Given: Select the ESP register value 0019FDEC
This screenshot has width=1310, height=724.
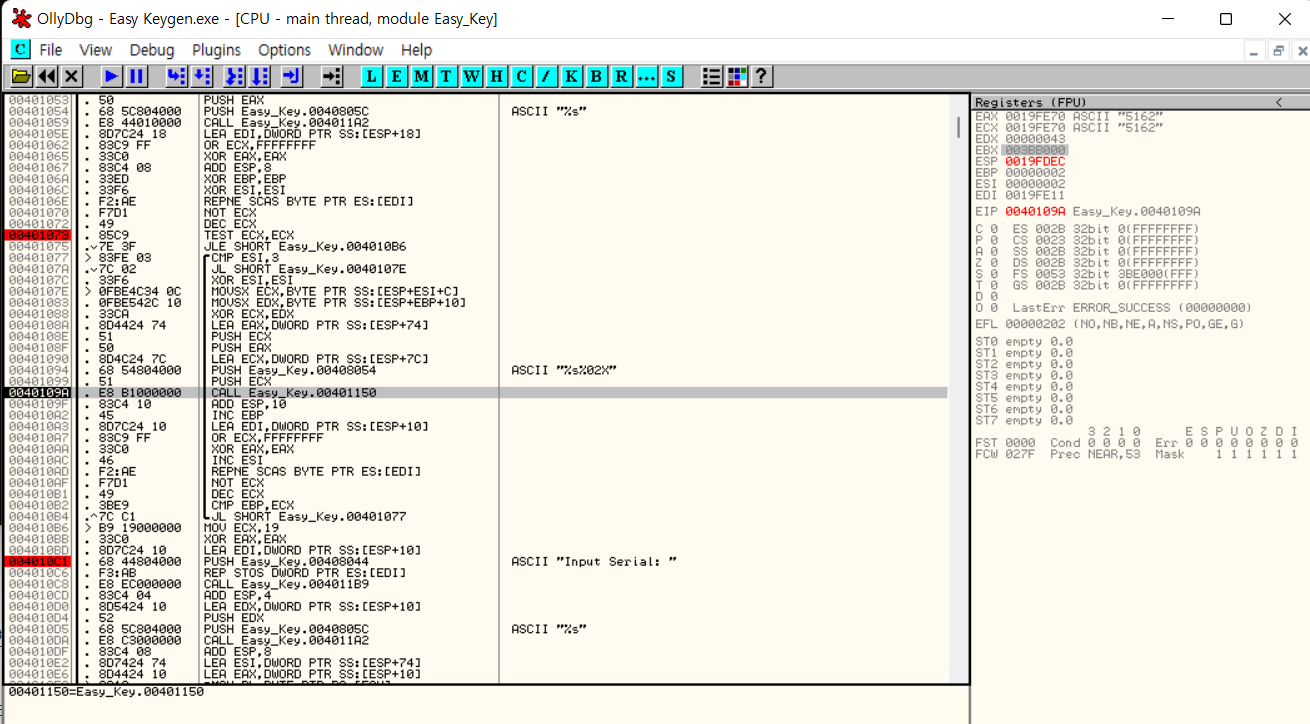Looking at the screenshot, I should 1035,161.
